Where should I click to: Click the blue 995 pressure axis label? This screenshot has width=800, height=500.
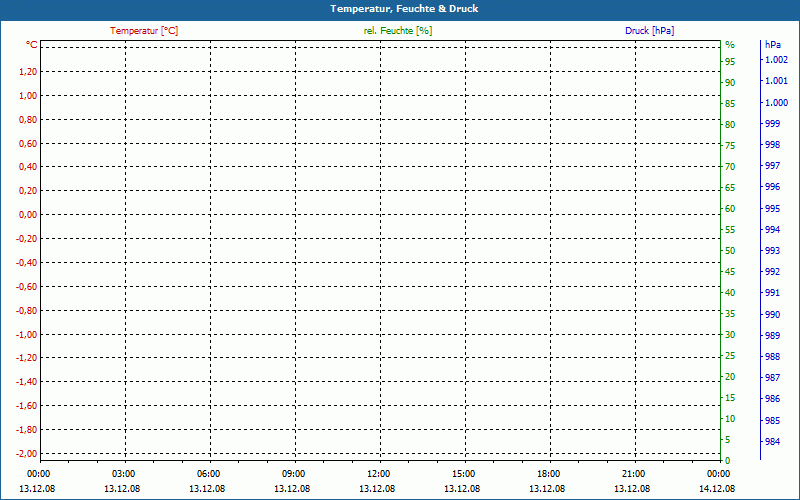point(772,209)
